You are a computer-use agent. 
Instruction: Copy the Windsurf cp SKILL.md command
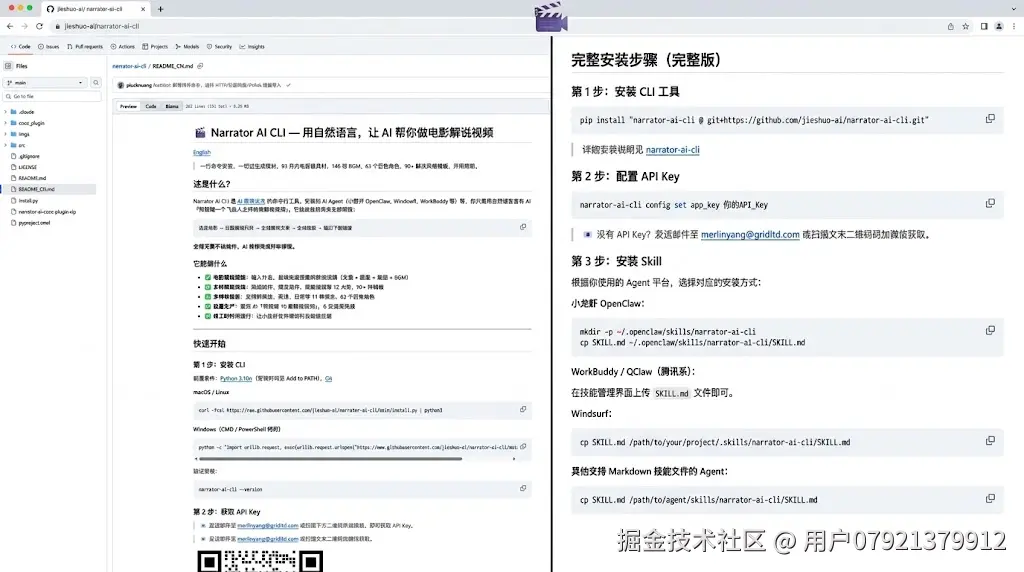(x=990, y=441)
